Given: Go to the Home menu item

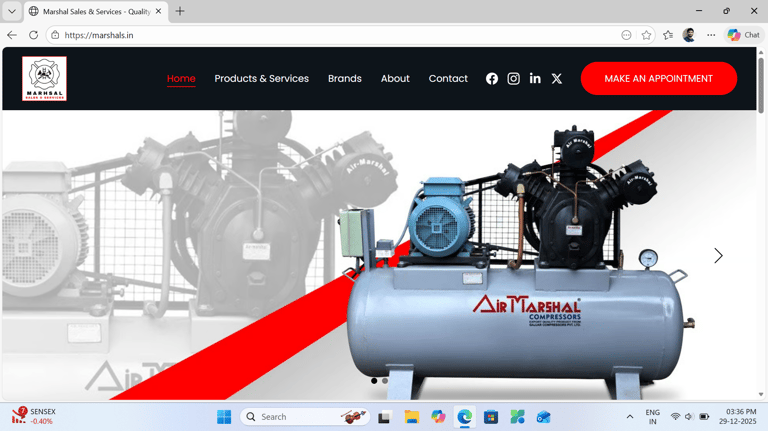Looking at the screenshot, I should (181, 78).
